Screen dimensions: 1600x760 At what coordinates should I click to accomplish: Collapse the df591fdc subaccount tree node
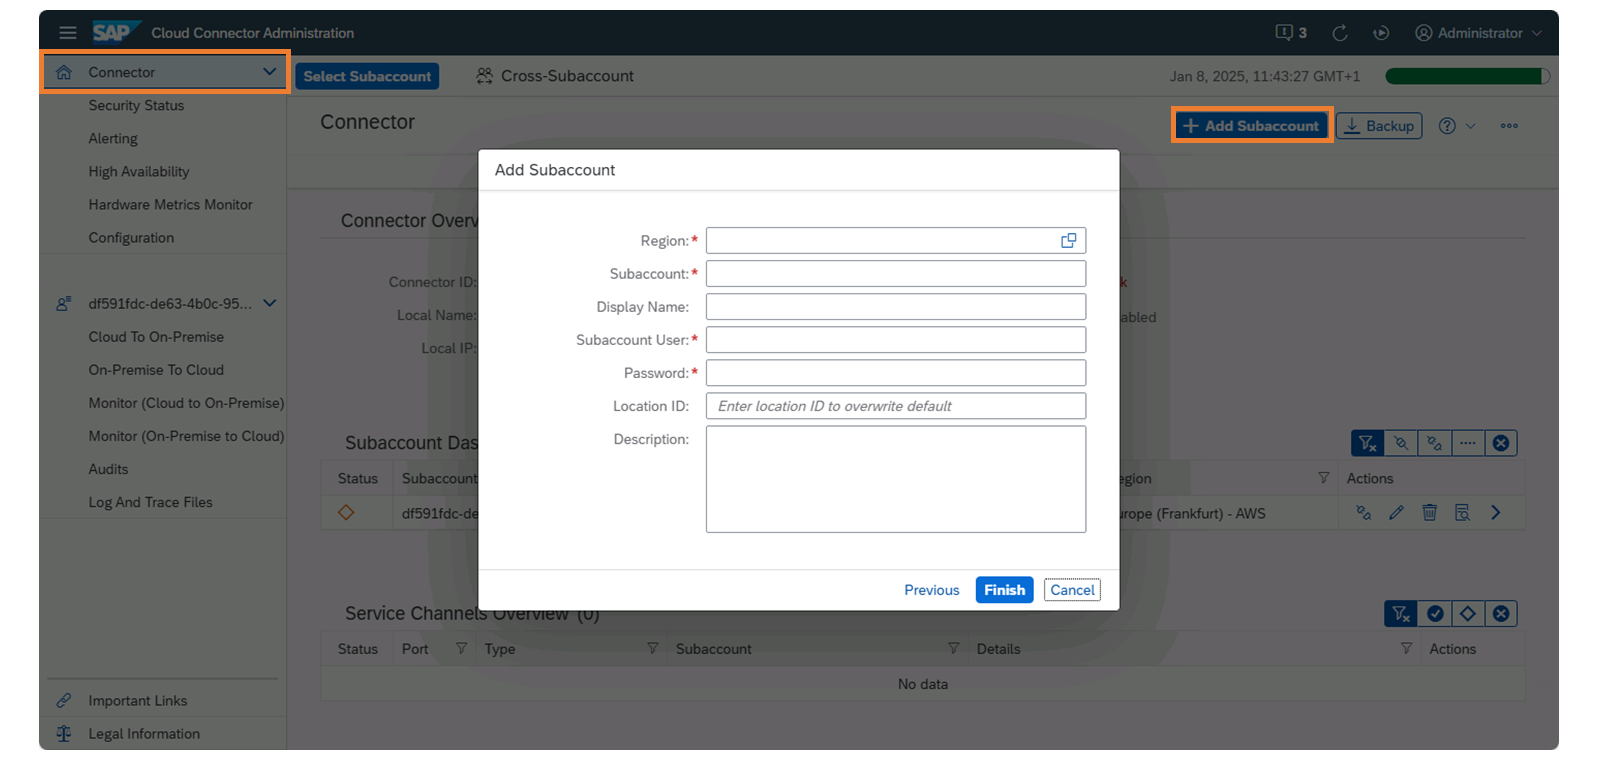point(269,303)
